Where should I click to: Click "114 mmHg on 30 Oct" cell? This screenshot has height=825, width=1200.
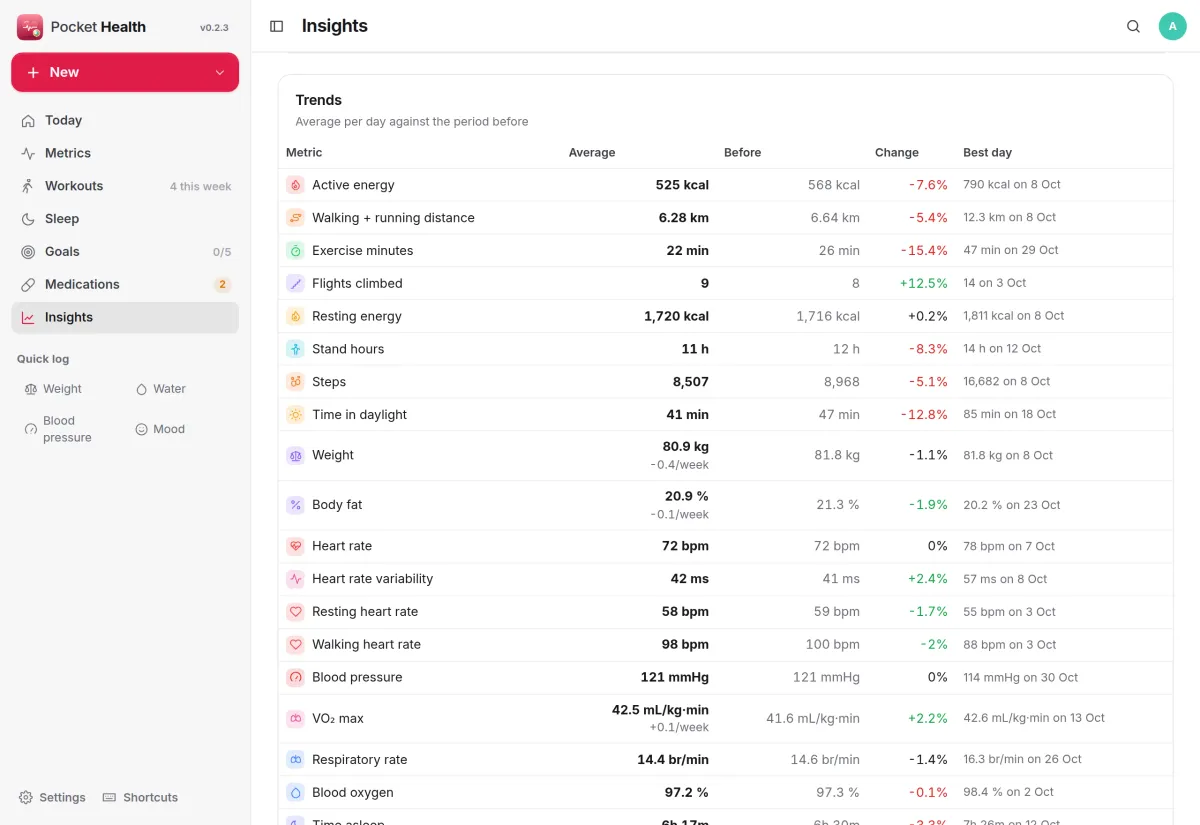click(x=1021, y=677)
